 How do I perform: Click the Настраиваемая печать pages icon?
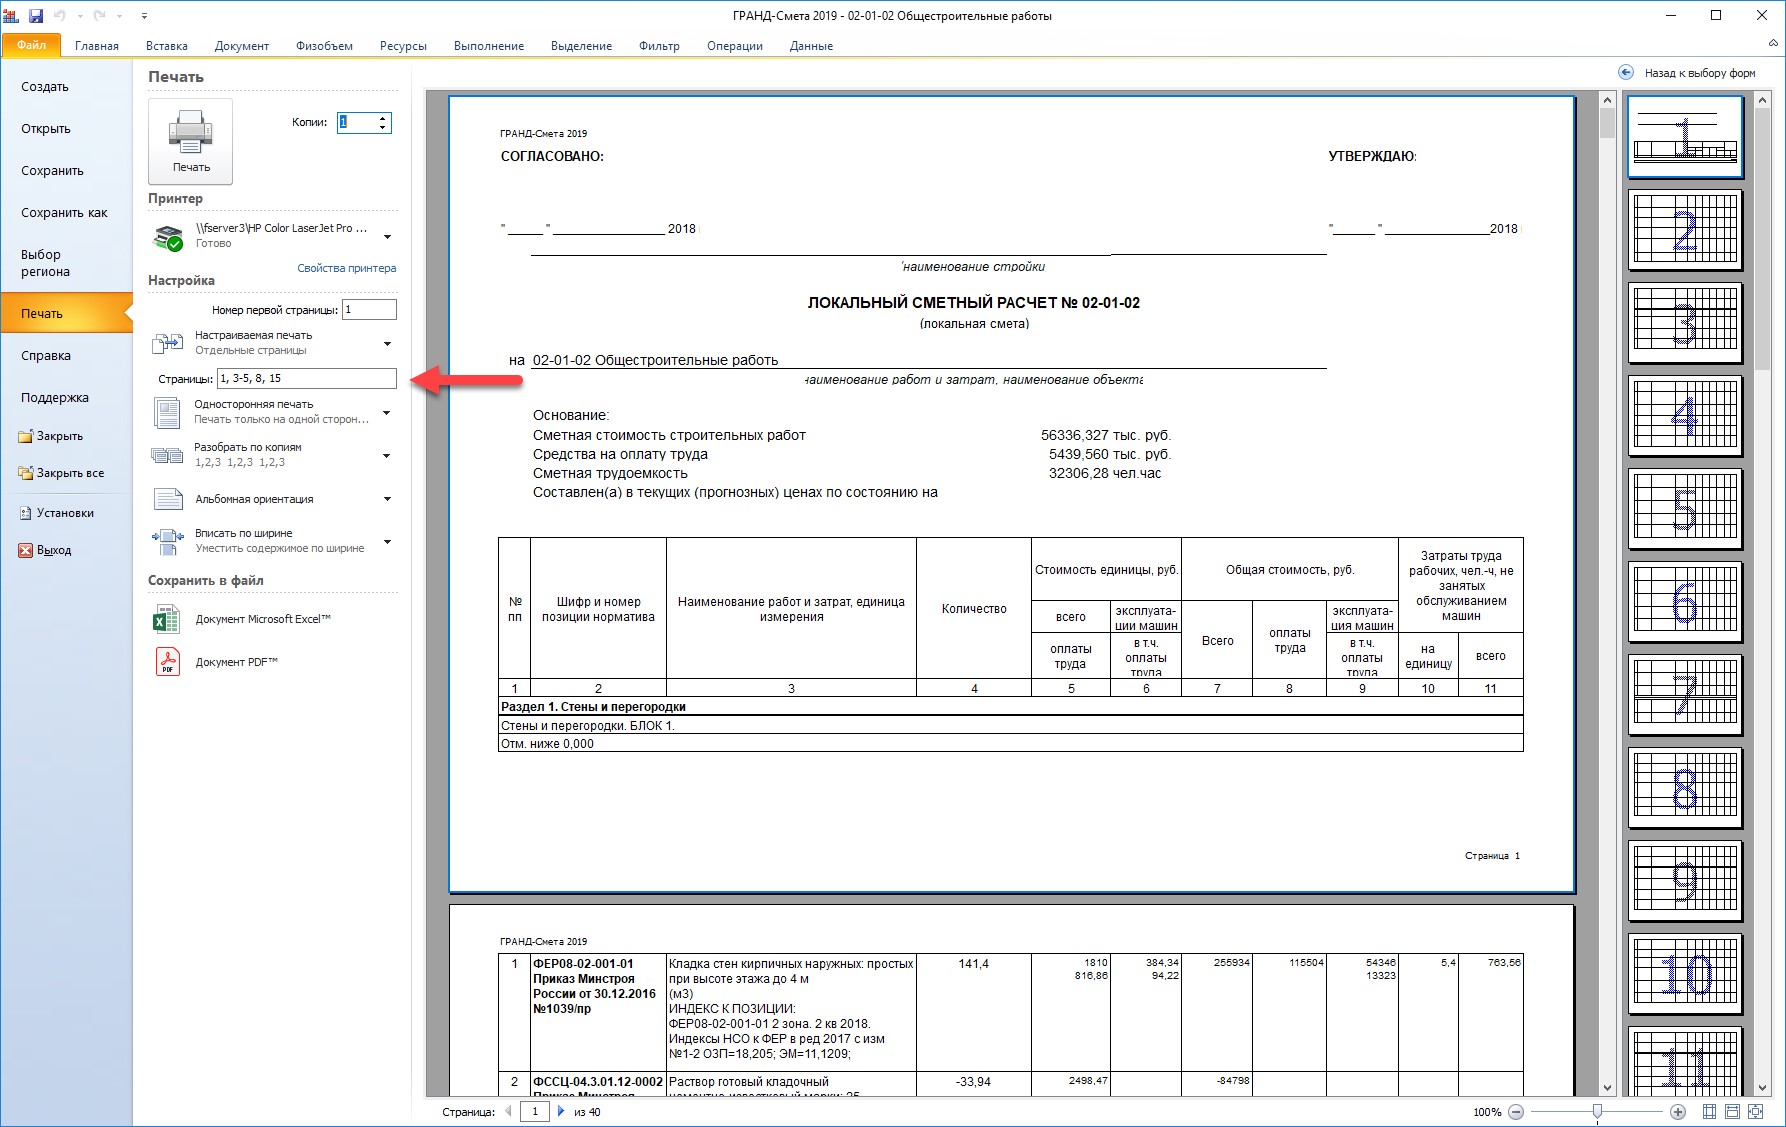click(167, 343)
